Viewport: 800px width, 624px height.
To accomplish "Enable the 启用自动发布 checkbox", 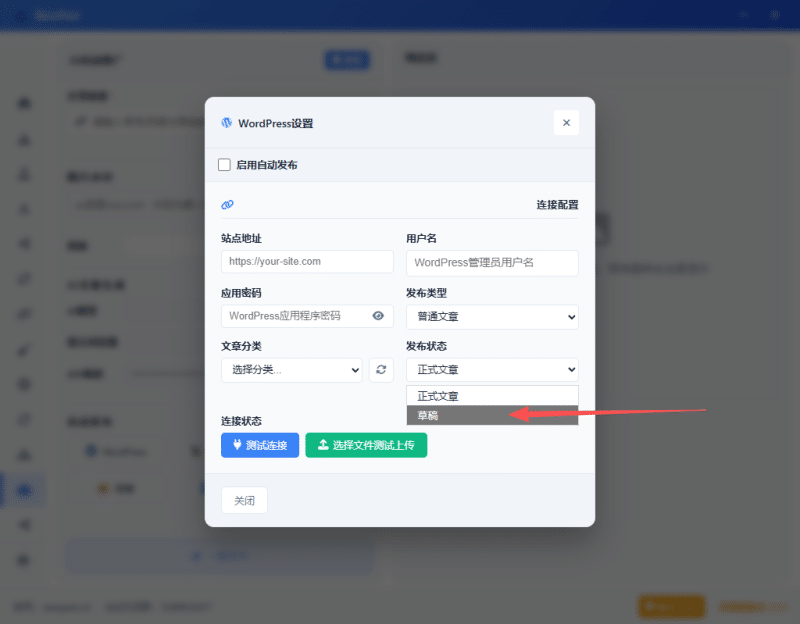I will 225,165.
